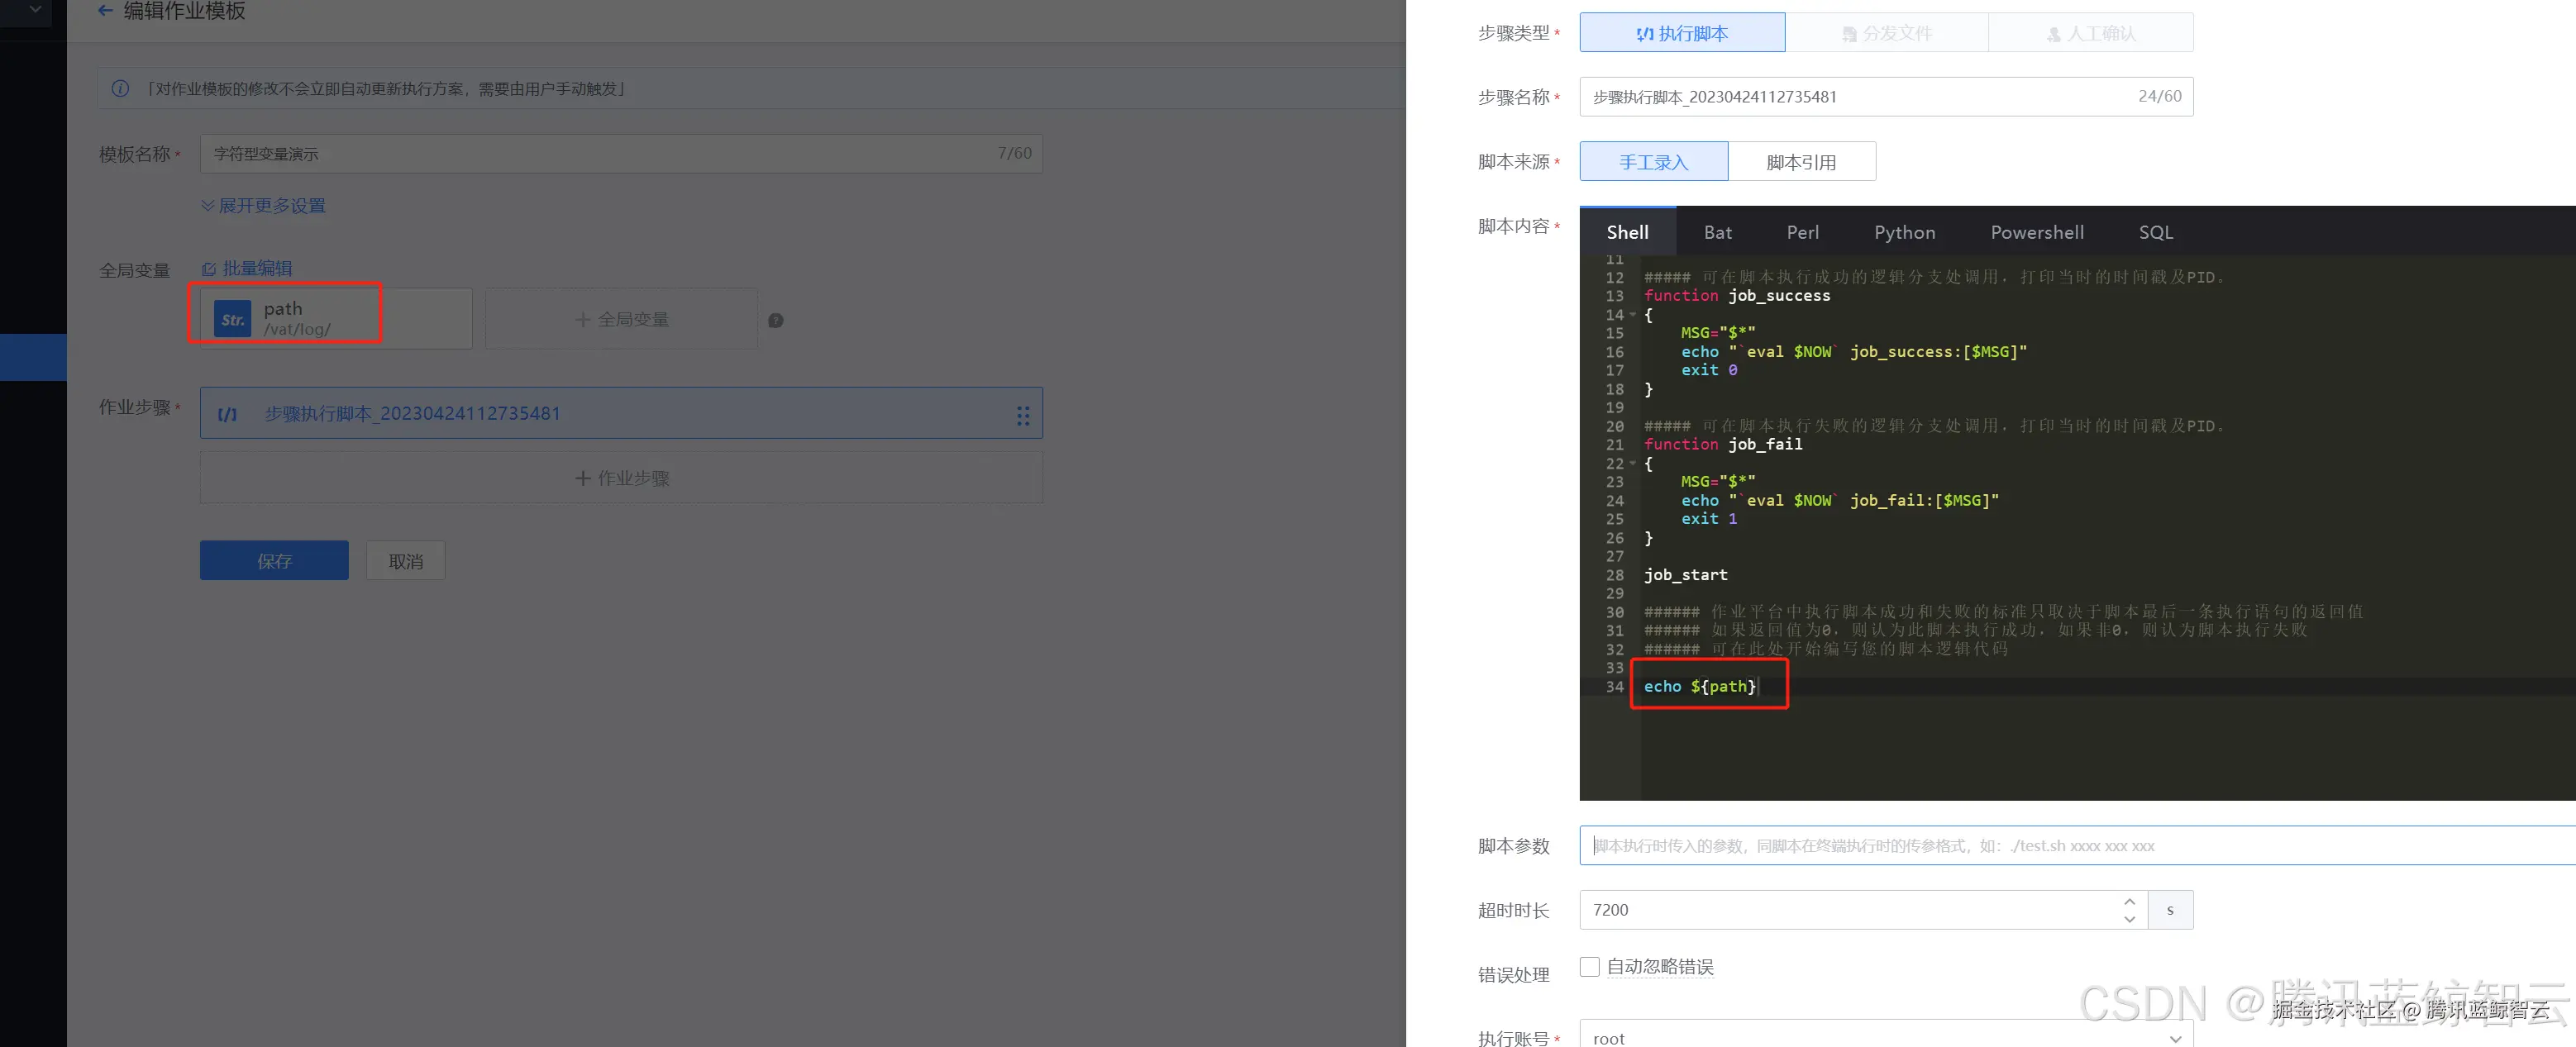Increase the timeout with the up arrow
This screenshot has height=1047, width=2576.
click(x=2129, y=901)
